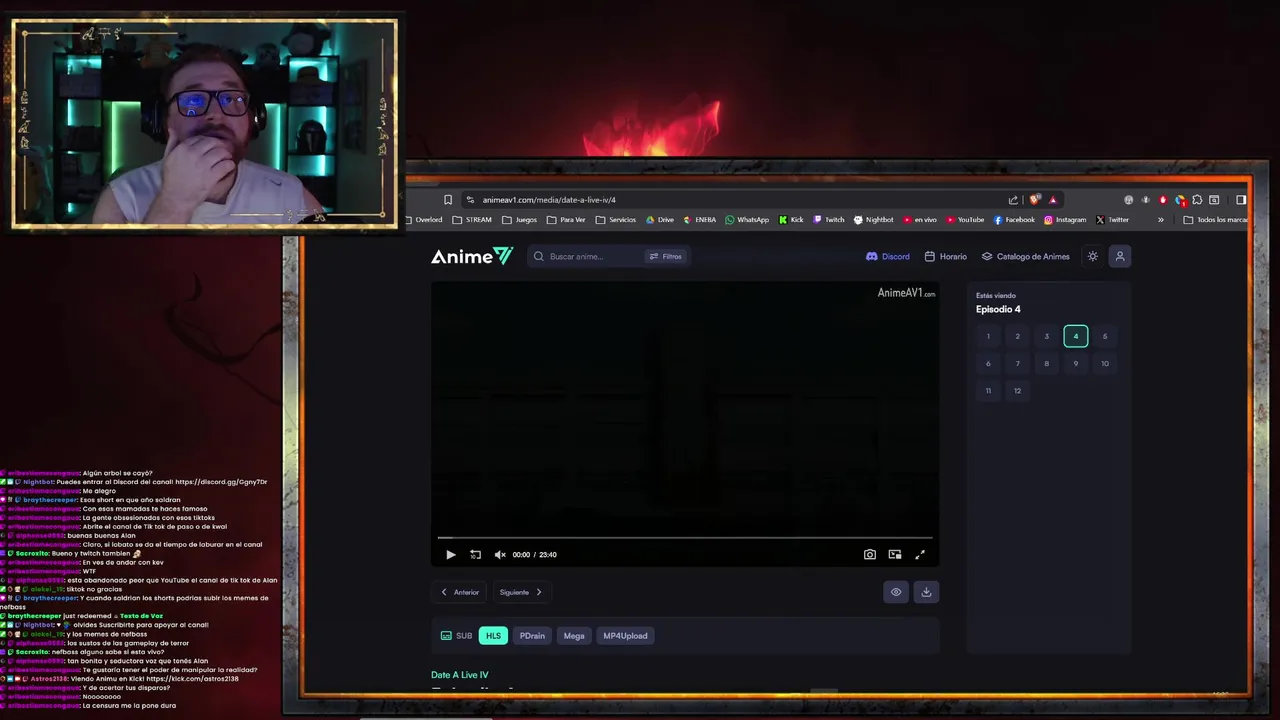Open the Filtros search filters
The image size is (1280, 720).
click(x=666, y=256)
